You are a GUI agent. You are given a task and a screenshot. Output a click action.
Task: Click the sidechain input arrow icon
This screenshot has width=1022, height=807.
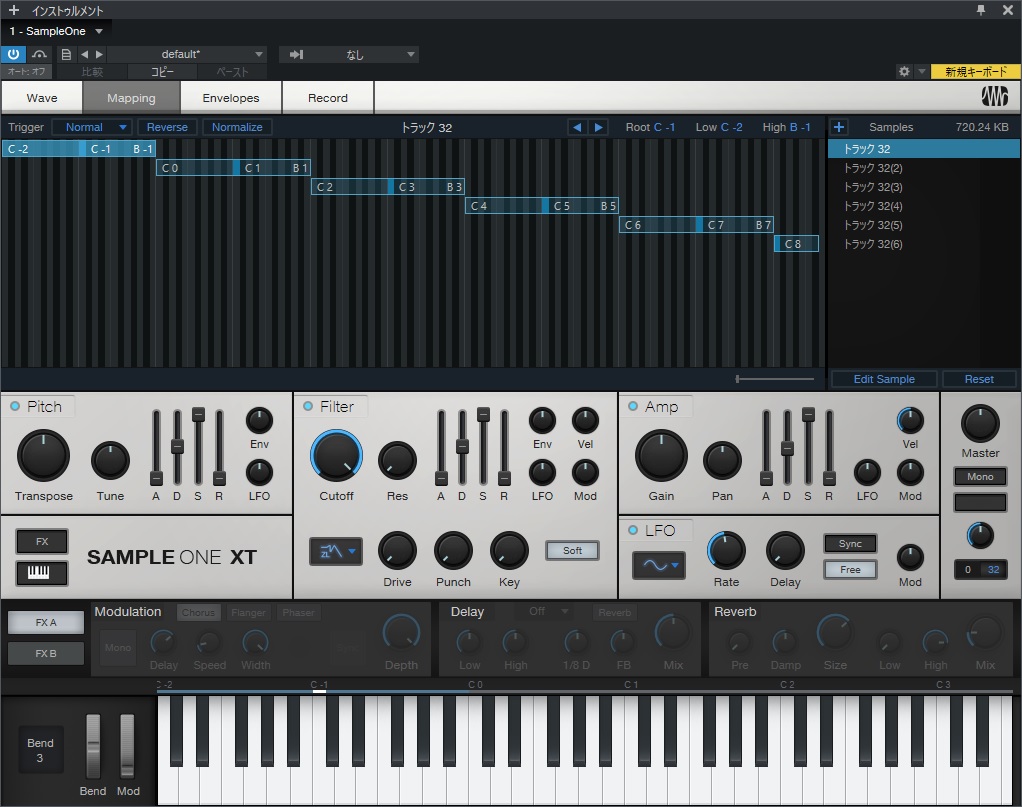click(296, 54)
